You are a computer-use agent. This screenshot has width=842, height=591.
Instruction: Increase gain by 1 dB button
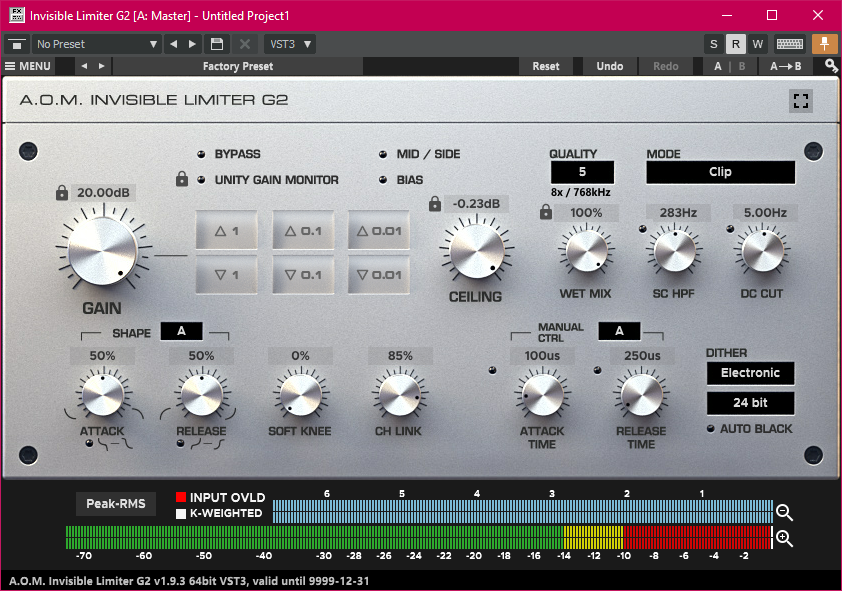click(x=227, y=231)
